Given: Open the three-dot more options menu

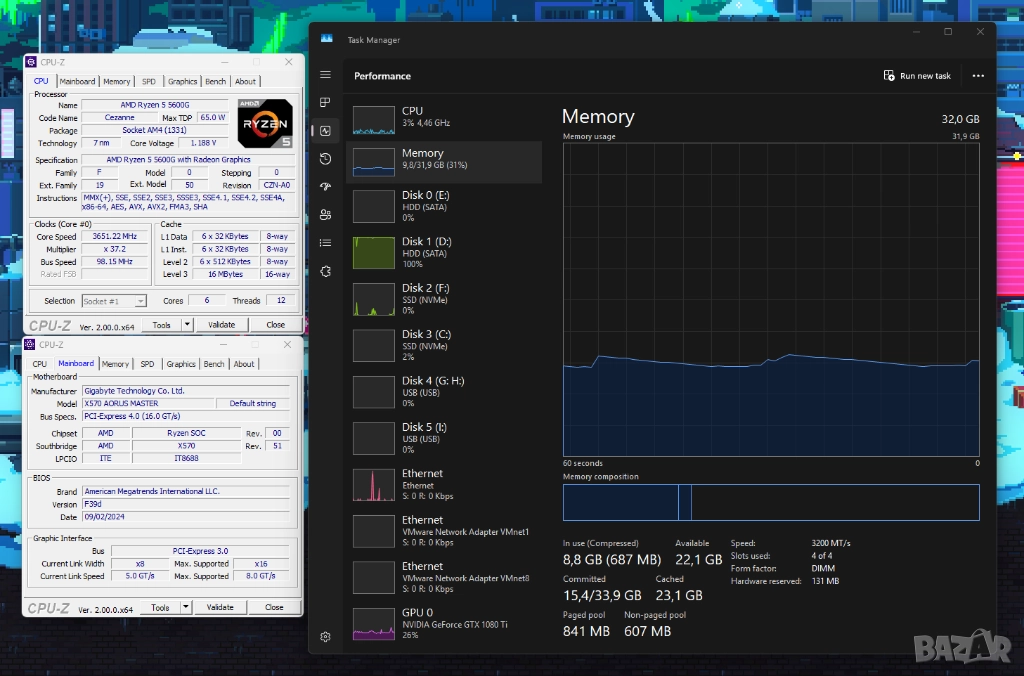Looking at the screenshot, I should pyautogui.click(x=978, y=76).
